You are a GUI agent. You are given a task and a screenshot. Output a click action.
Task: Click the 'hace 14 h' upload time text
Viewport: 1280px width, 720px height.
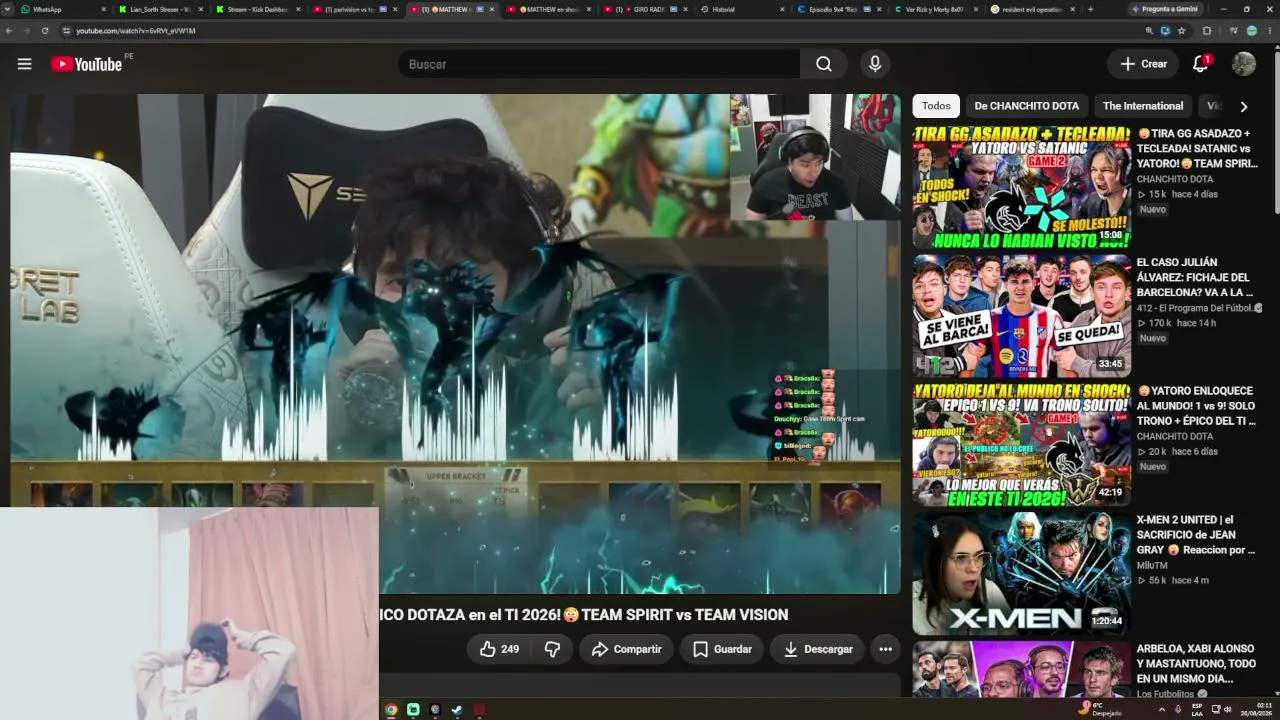(x=1196, y=323)
